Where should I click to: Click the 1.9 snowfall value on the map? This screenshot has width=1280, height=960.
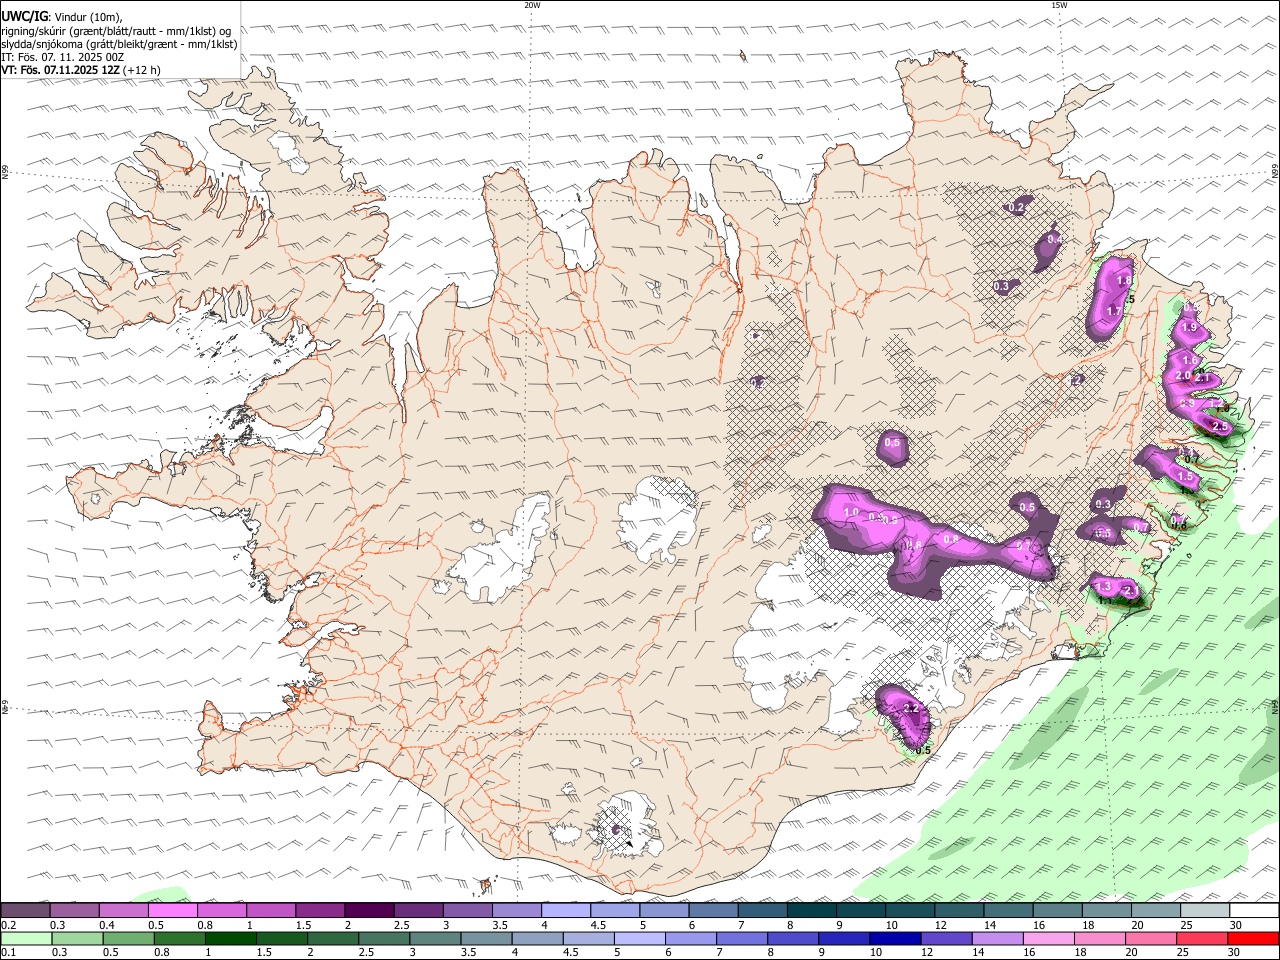1189,327
